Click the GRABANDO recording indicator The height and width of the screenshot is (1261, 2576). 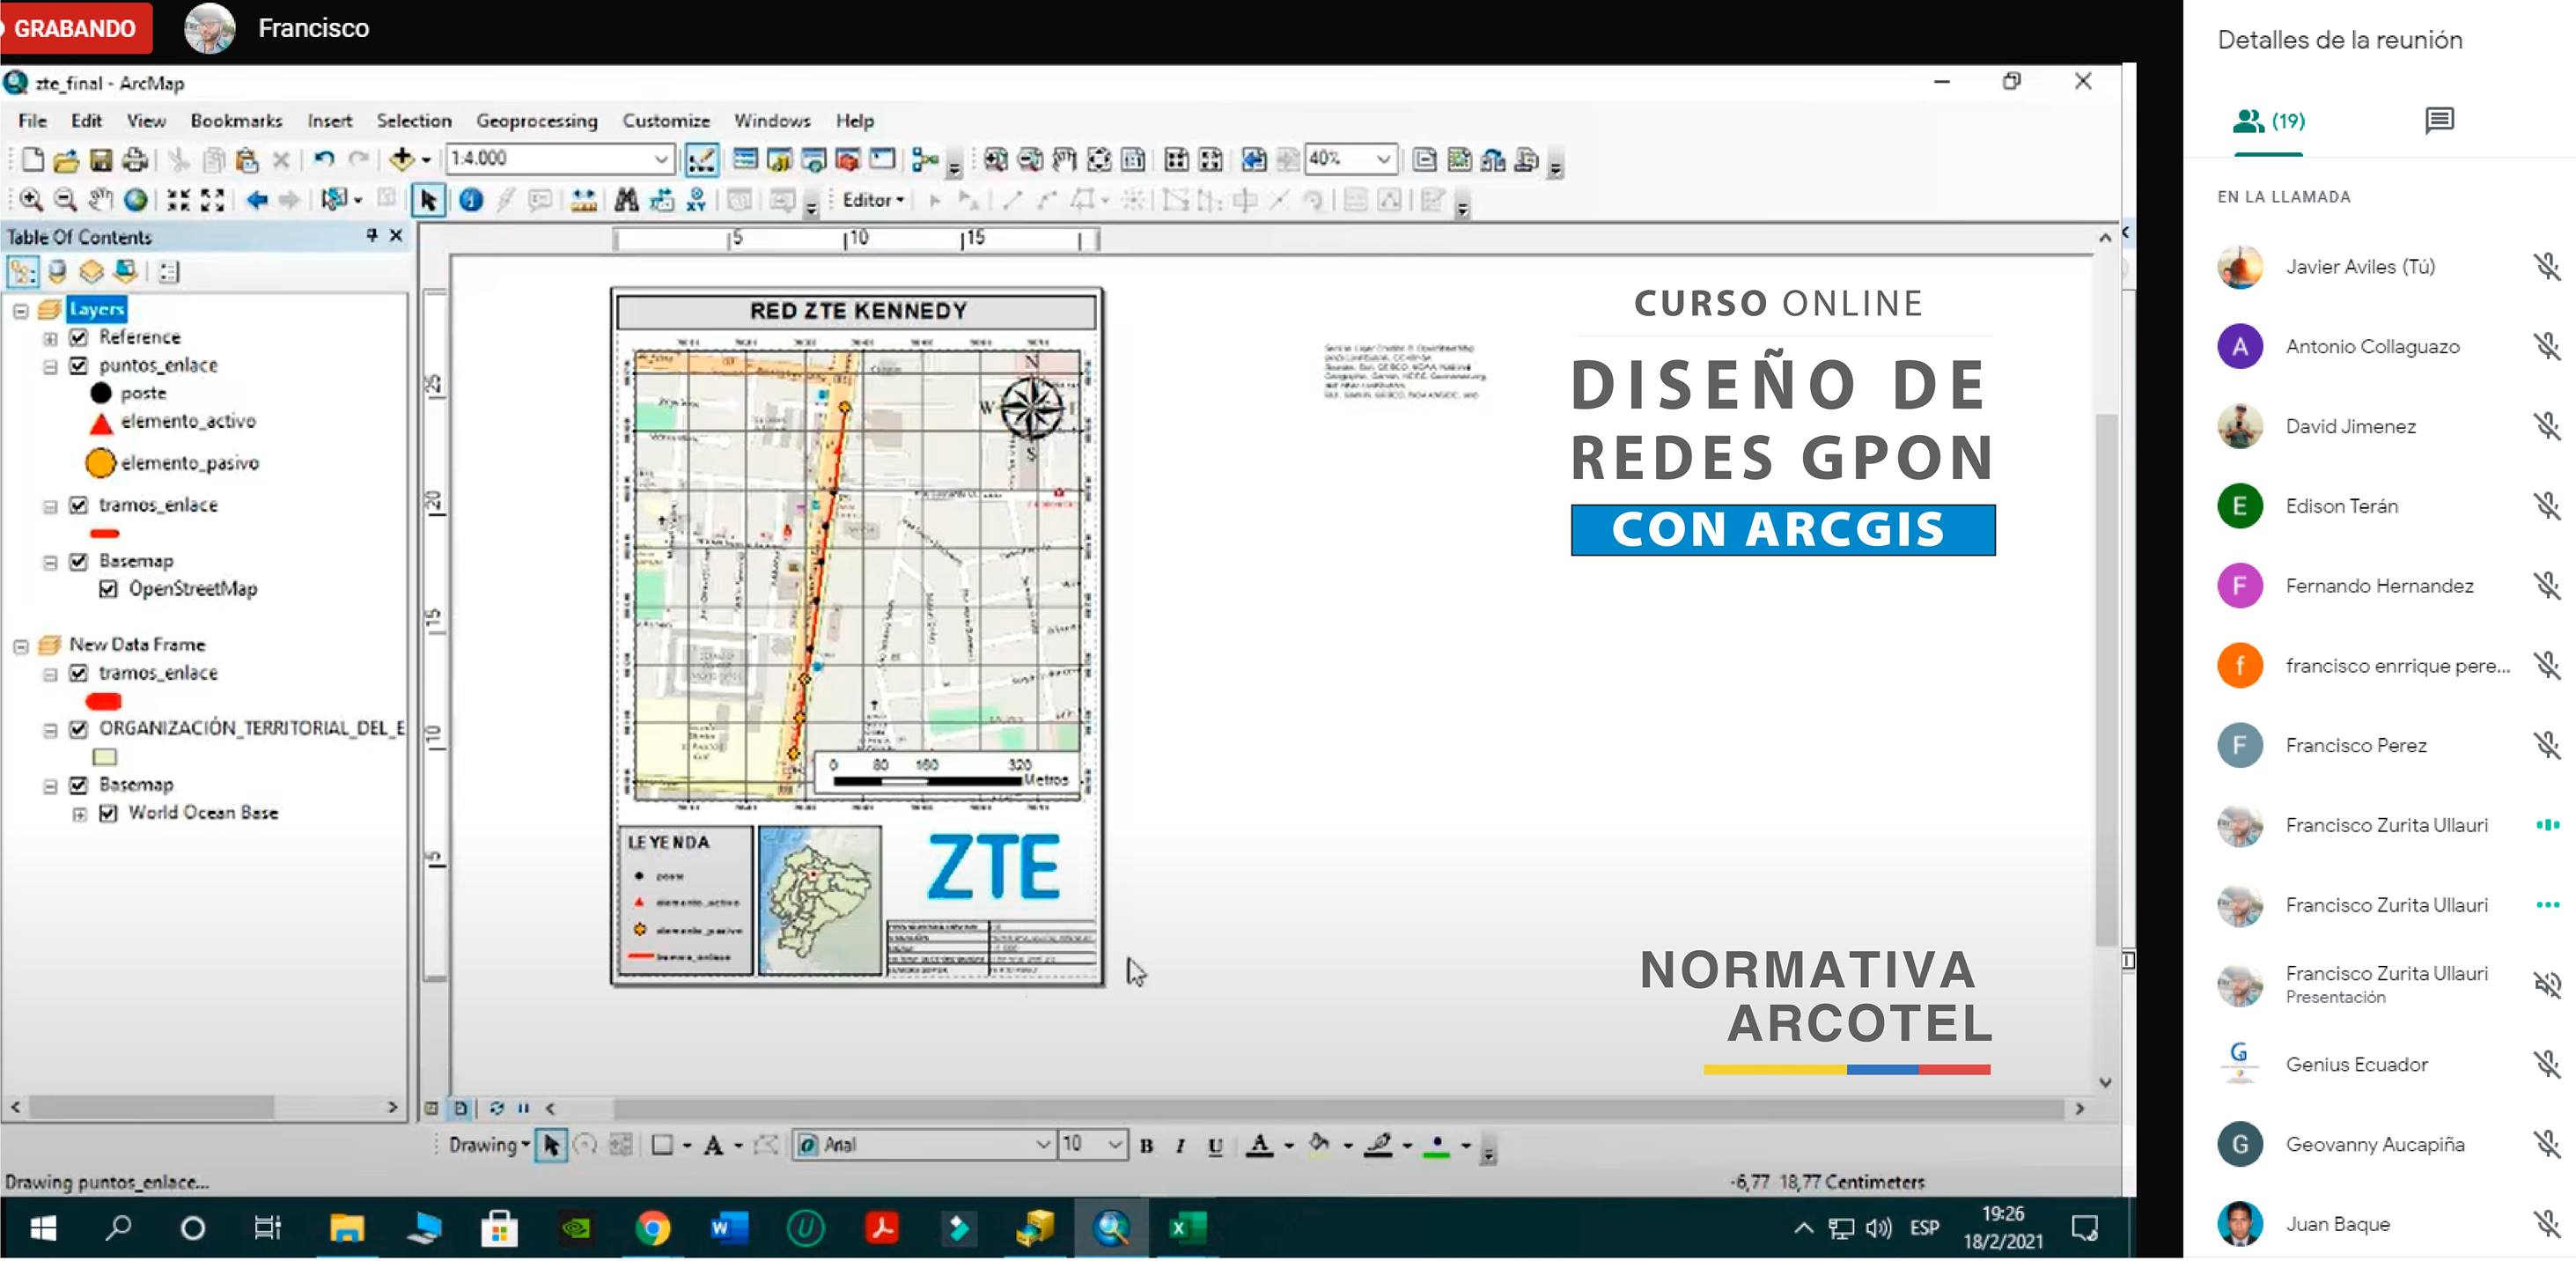(x=76, y=28)
